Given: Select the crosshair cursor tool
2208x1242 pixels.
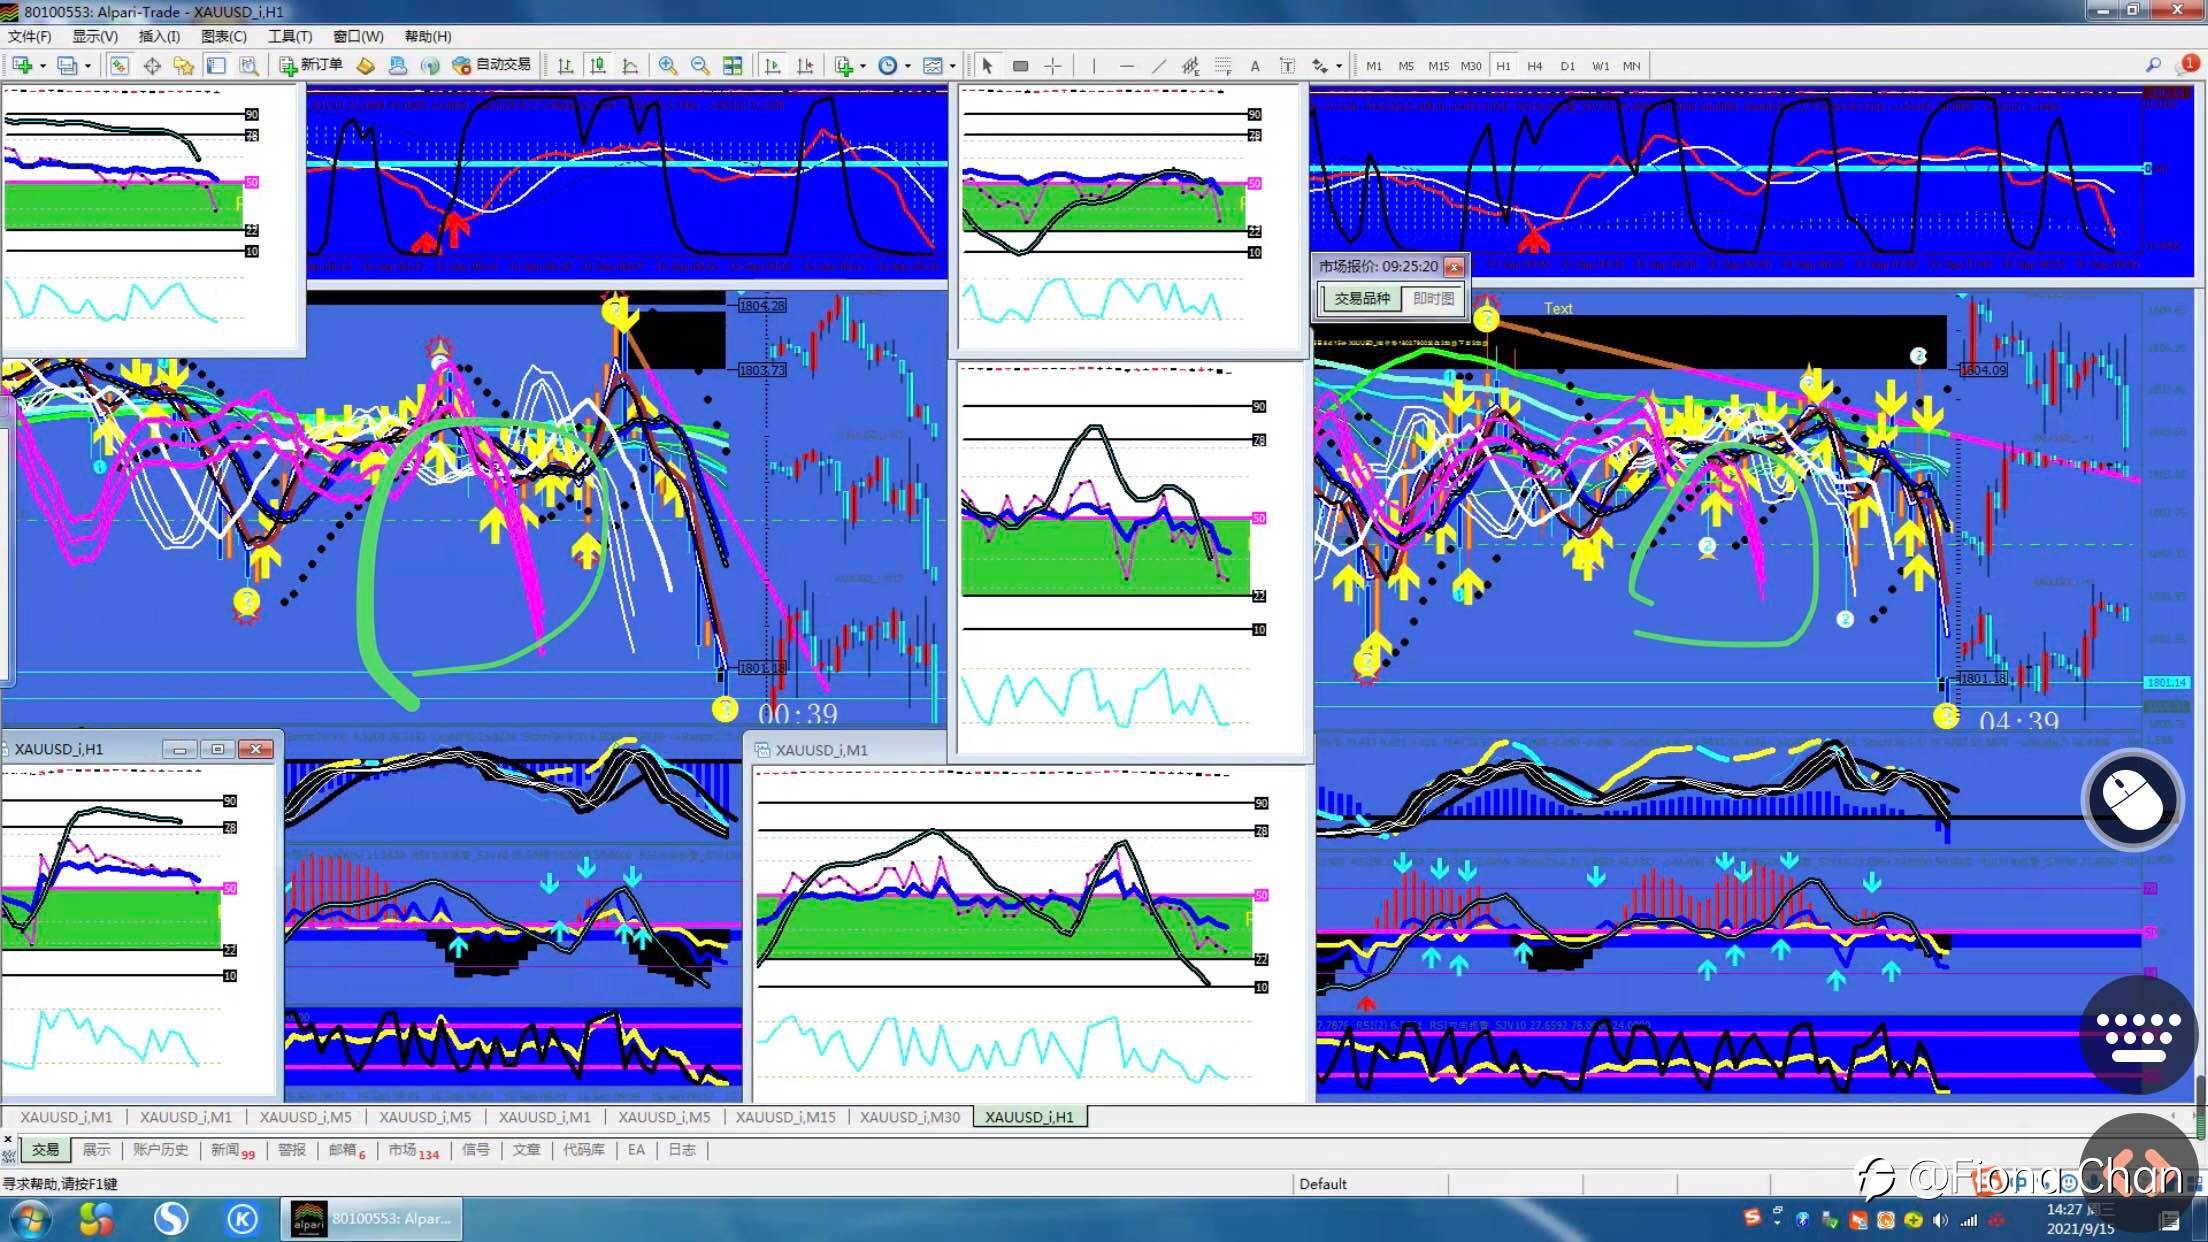Looking at the screenshot, I should click(1053, 66).
